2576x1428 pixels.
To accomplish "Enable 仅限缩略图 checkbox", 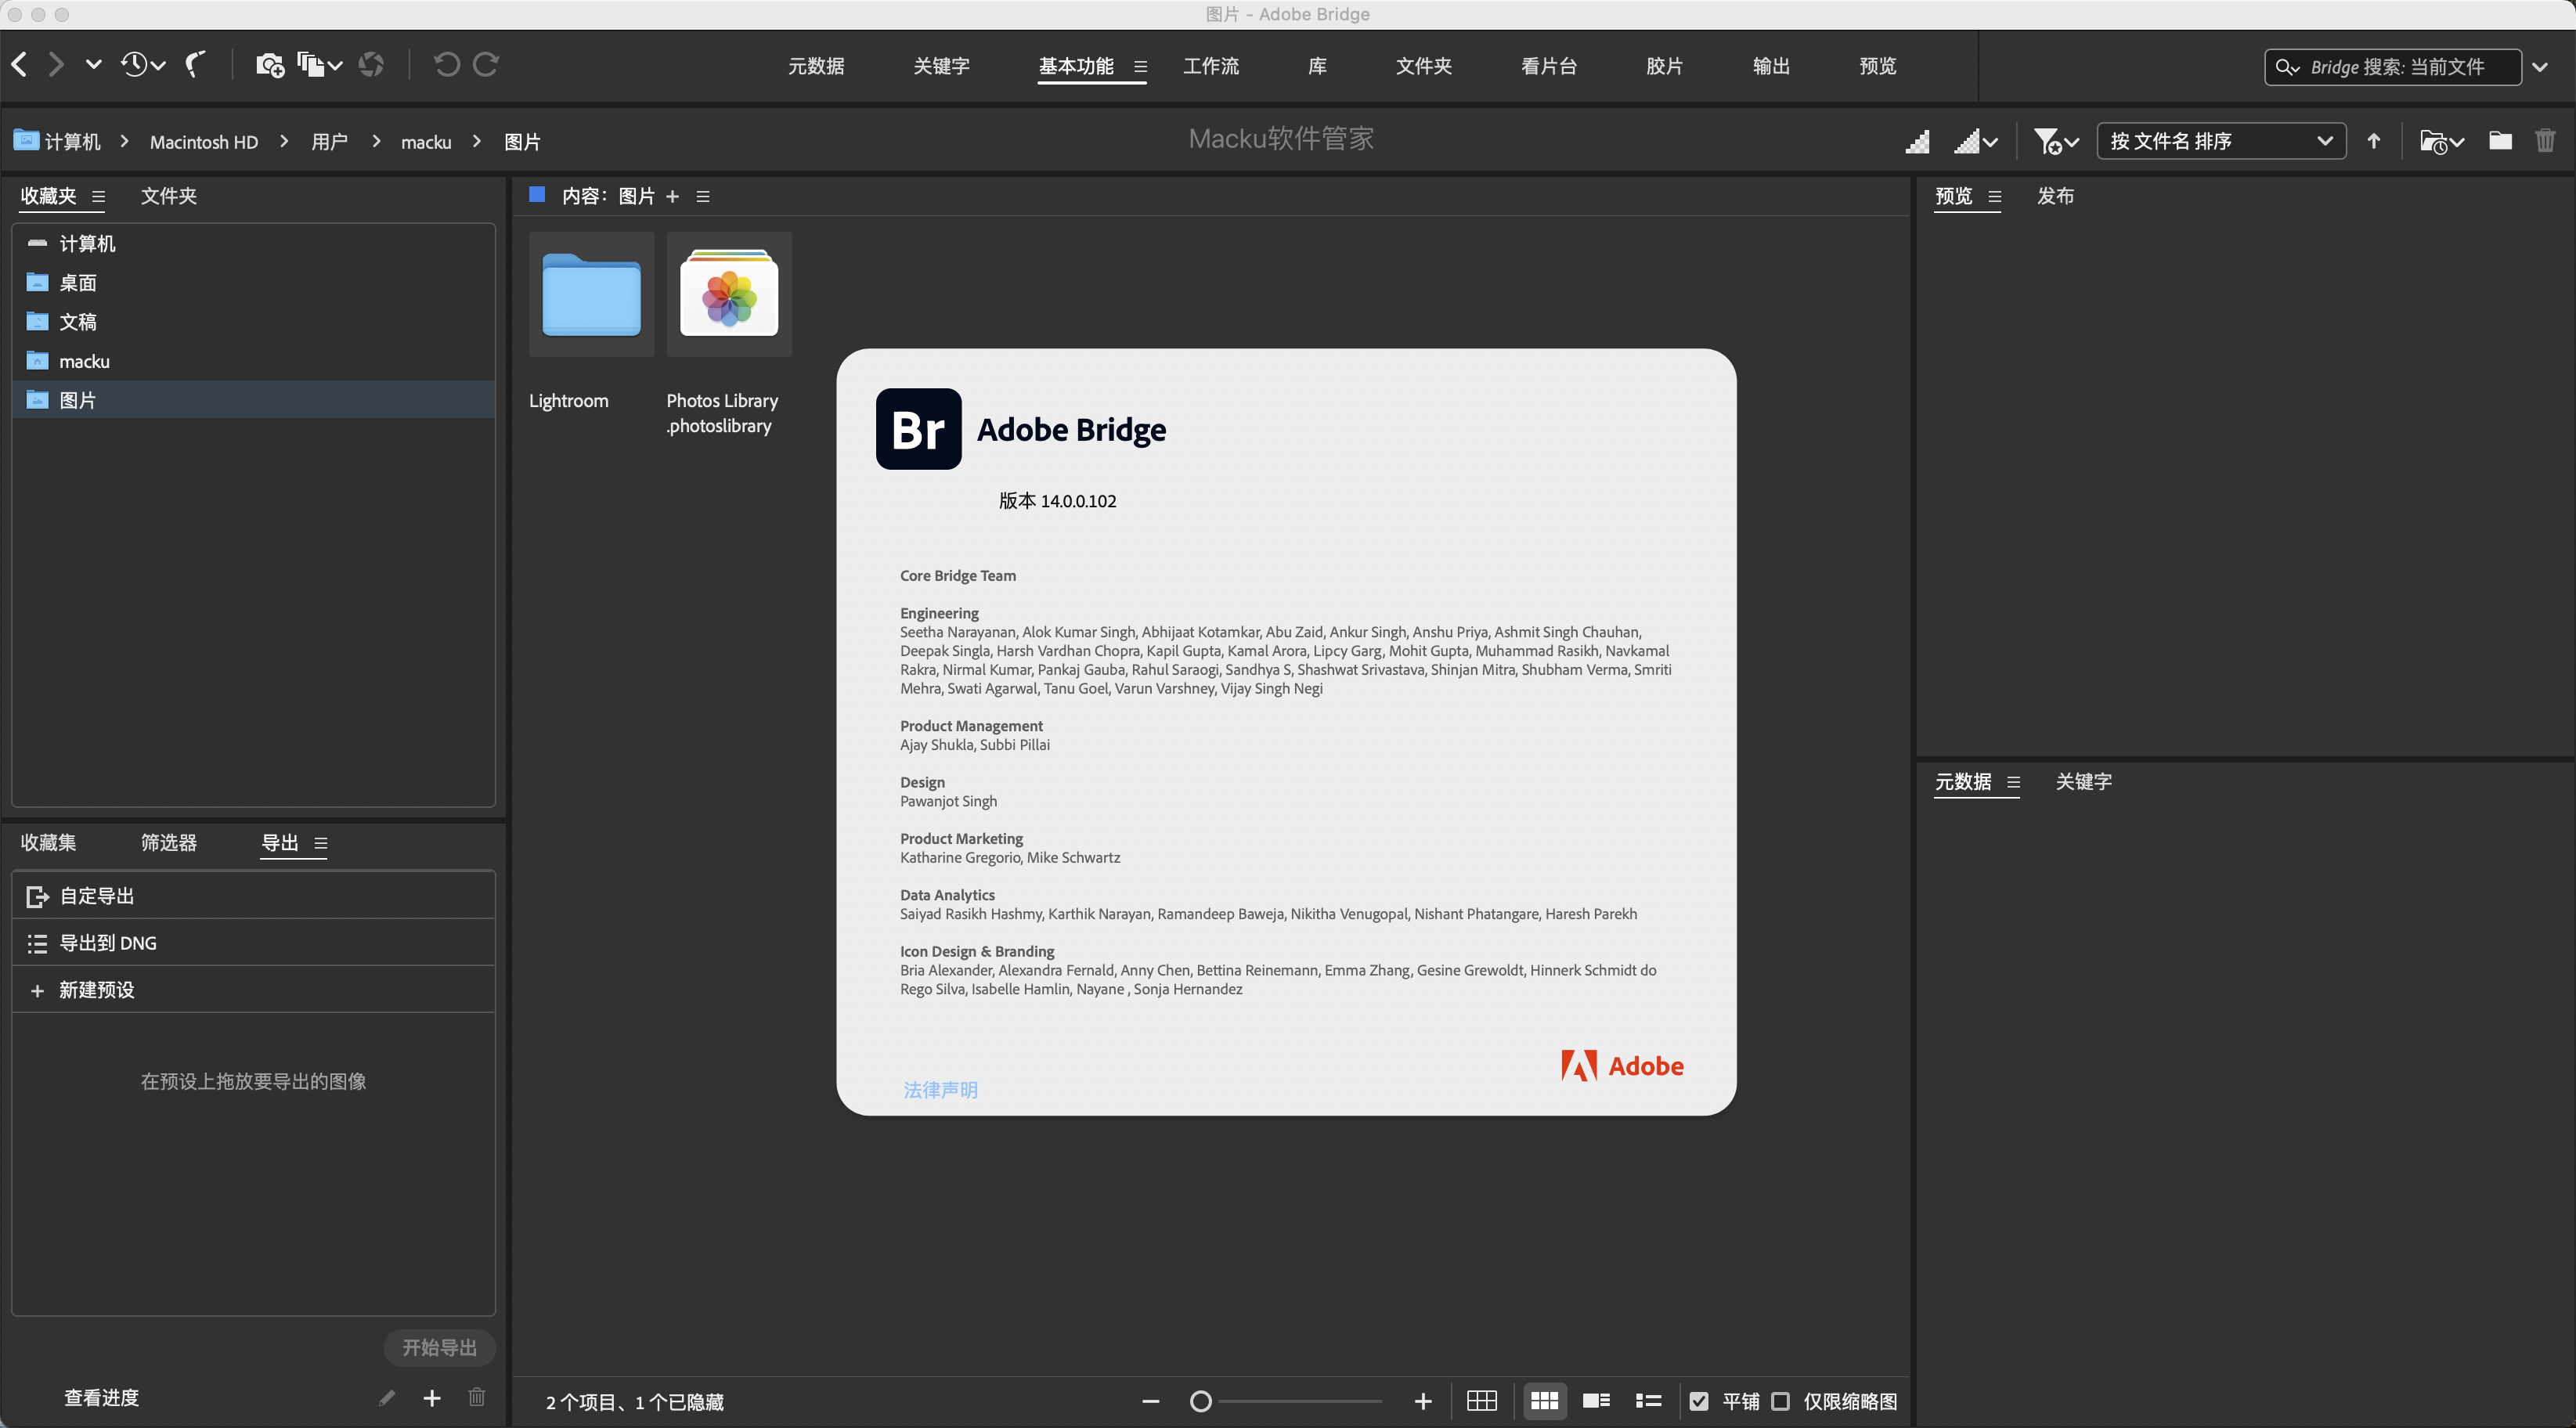I will (1780, 1401).
